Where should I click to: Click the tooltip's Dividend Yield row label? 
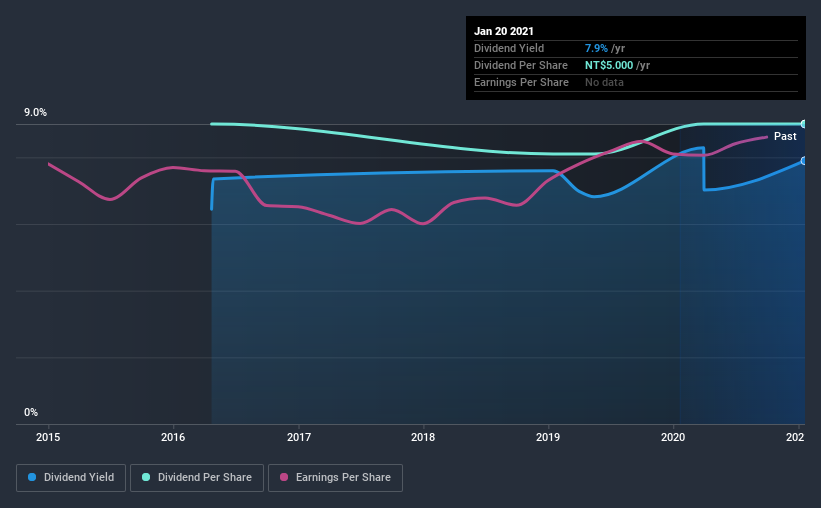[x=509, y=48]
